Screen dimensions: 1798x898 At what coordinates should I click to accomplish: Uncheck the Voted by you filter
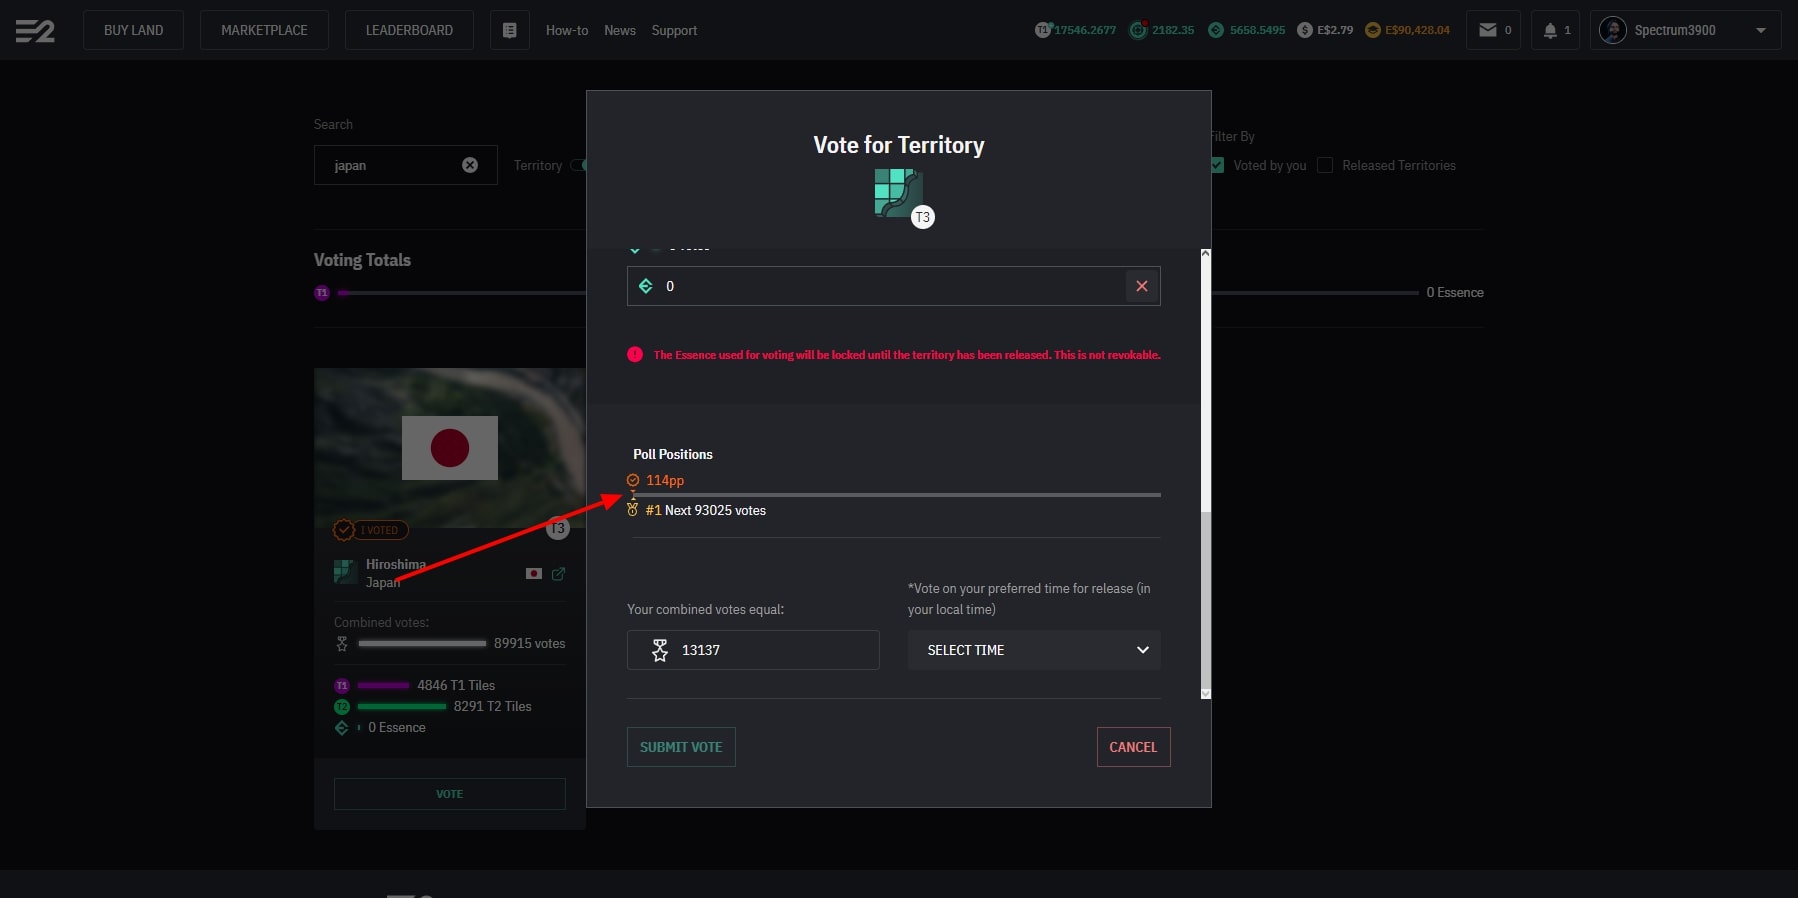coord(1217,165)
